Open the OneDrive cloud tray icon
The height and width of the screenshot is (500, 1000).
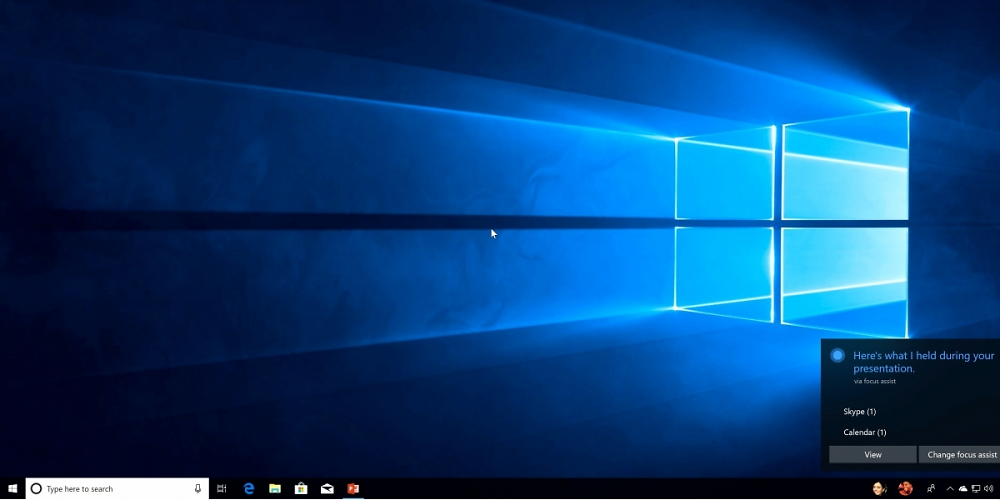click(963, 489)
